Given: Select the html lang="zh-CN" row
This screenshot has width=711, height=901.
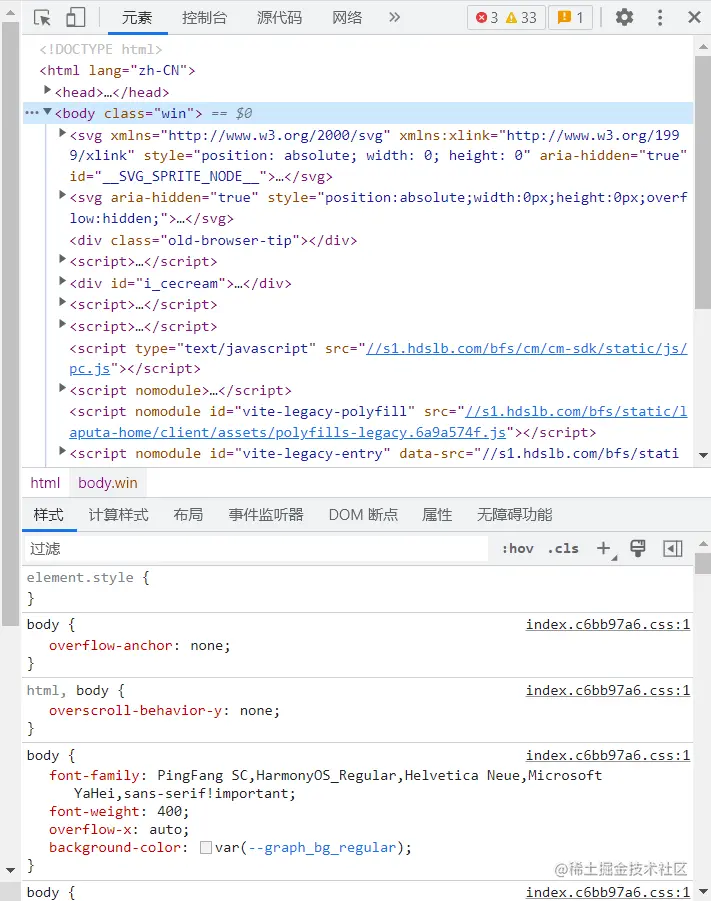Looking at the screenshot, I should (x=117, y=71).
